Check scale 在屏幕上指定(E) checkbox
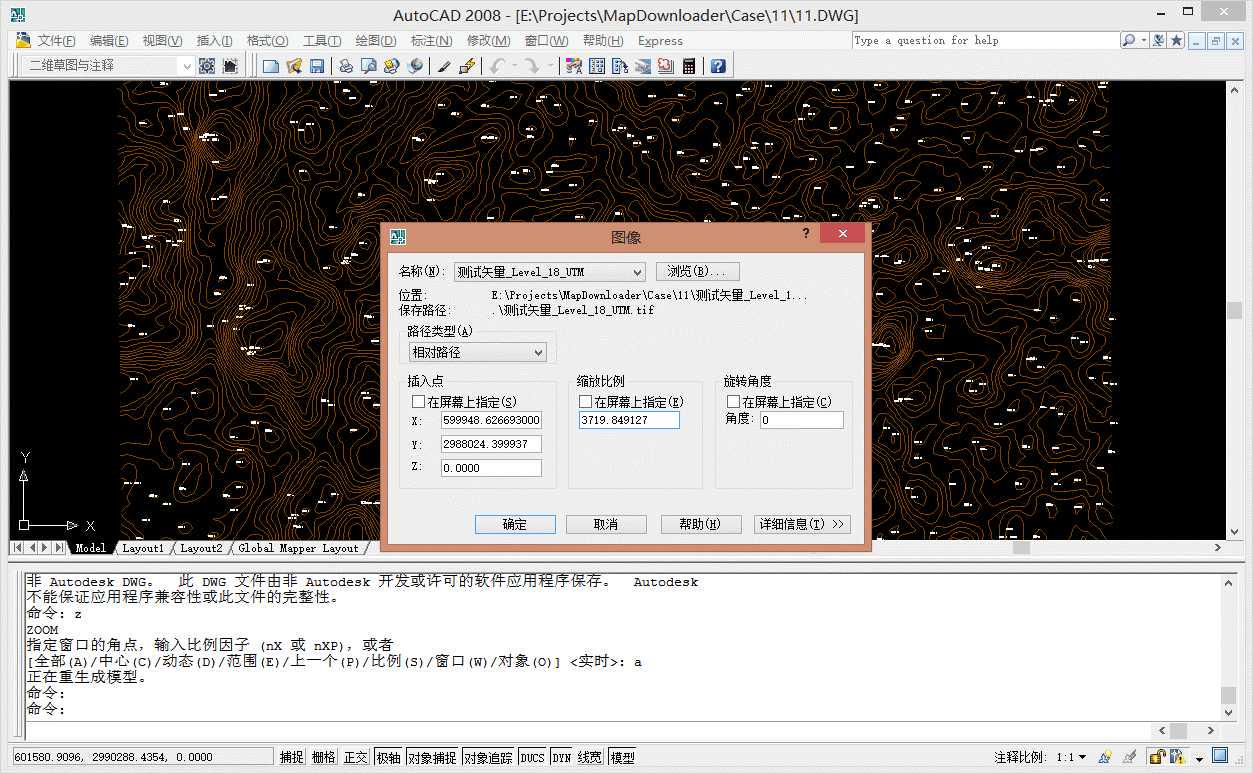The image size is (1253, 774). point(585,402)
